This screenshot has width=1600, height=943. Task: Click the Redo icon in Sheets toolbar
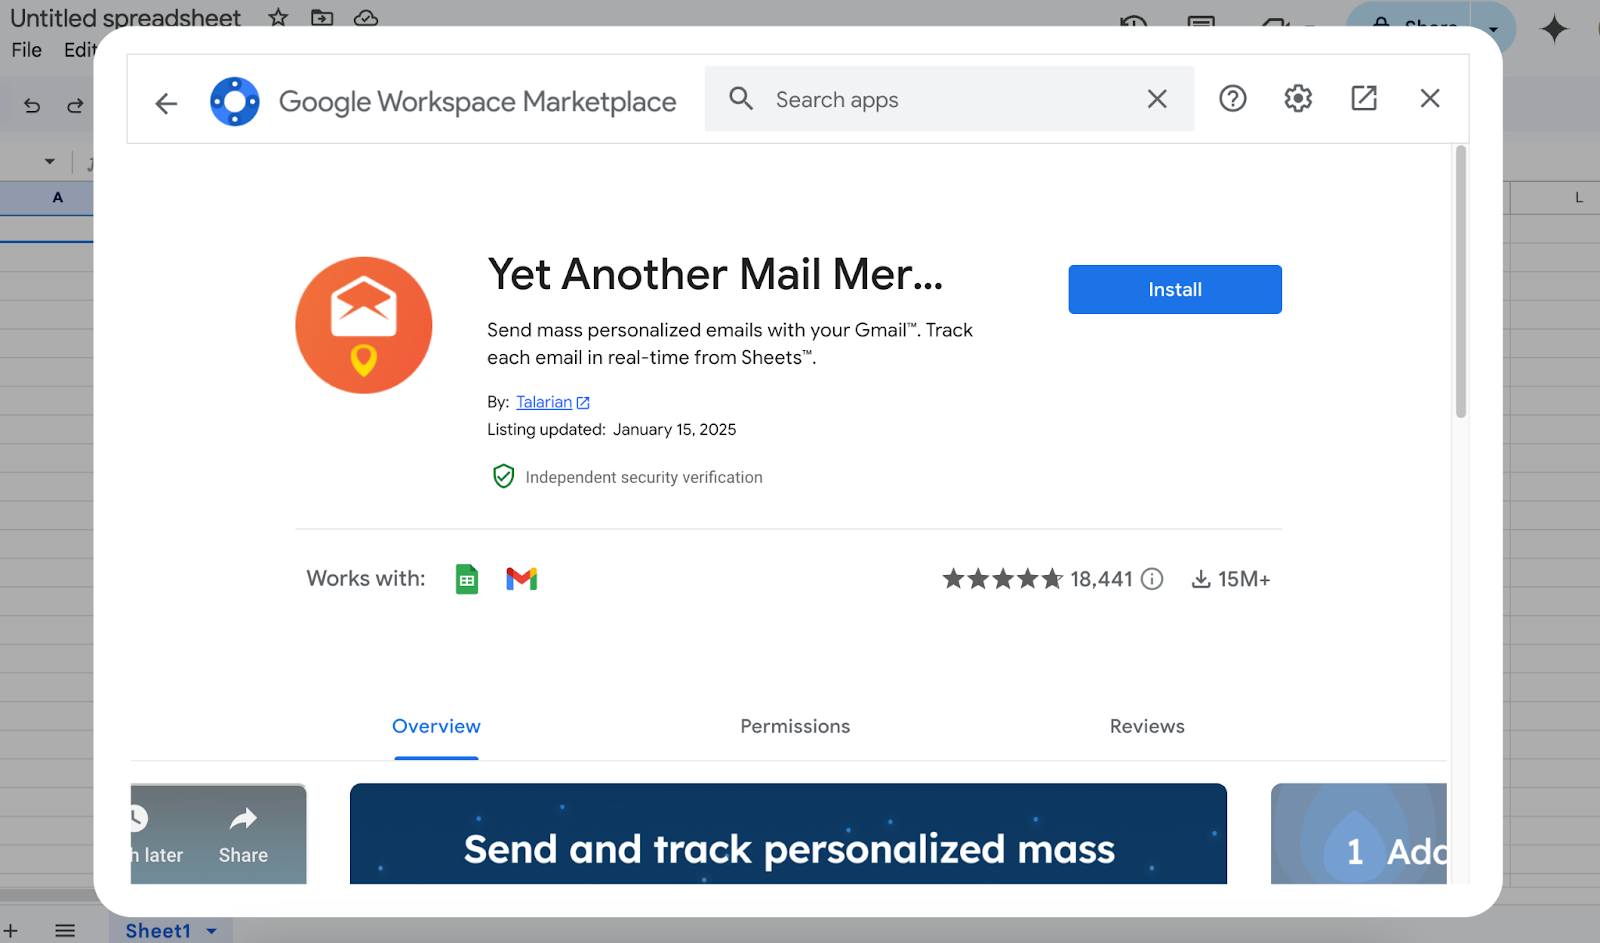tap(75, 105)
